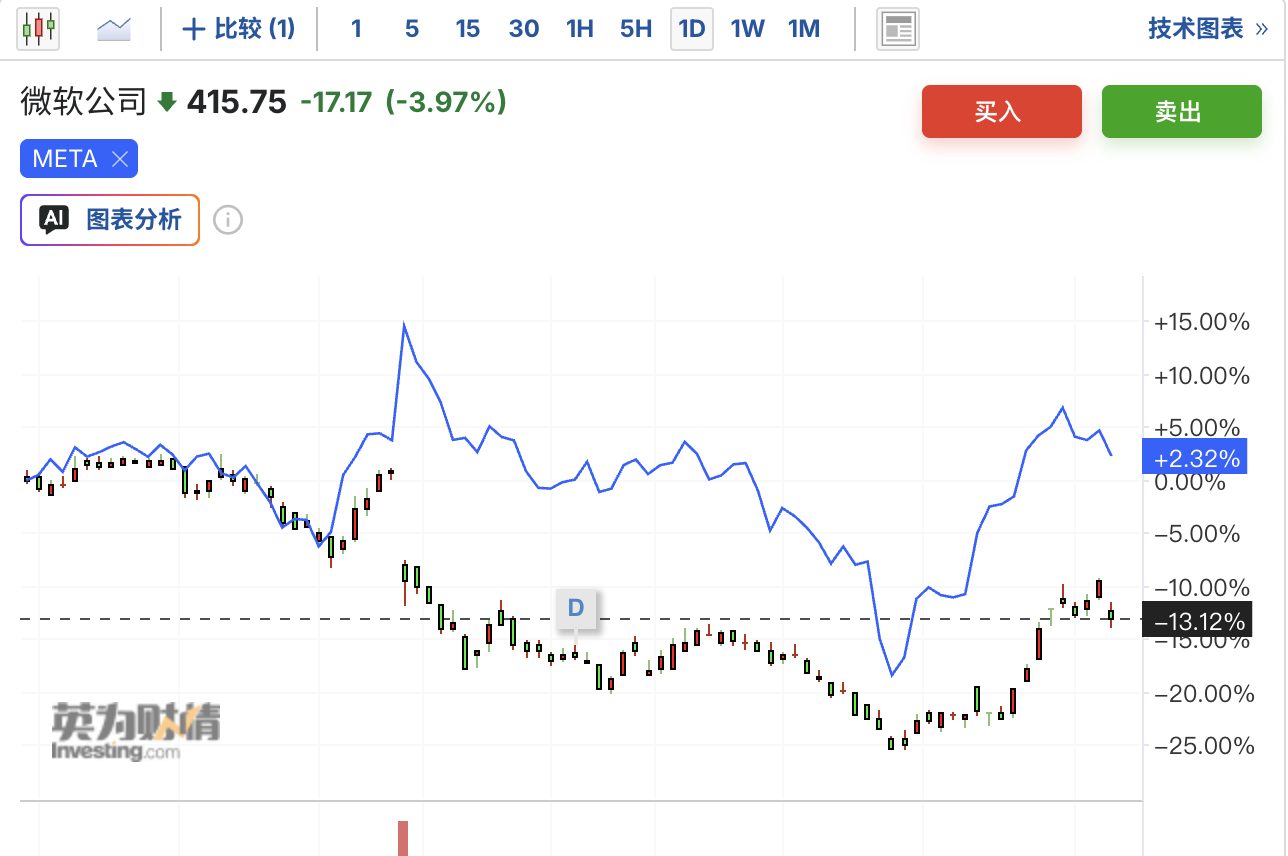Select the 1H interval
The width and height of the screenshot is (1288, 856).
[580, 29]
